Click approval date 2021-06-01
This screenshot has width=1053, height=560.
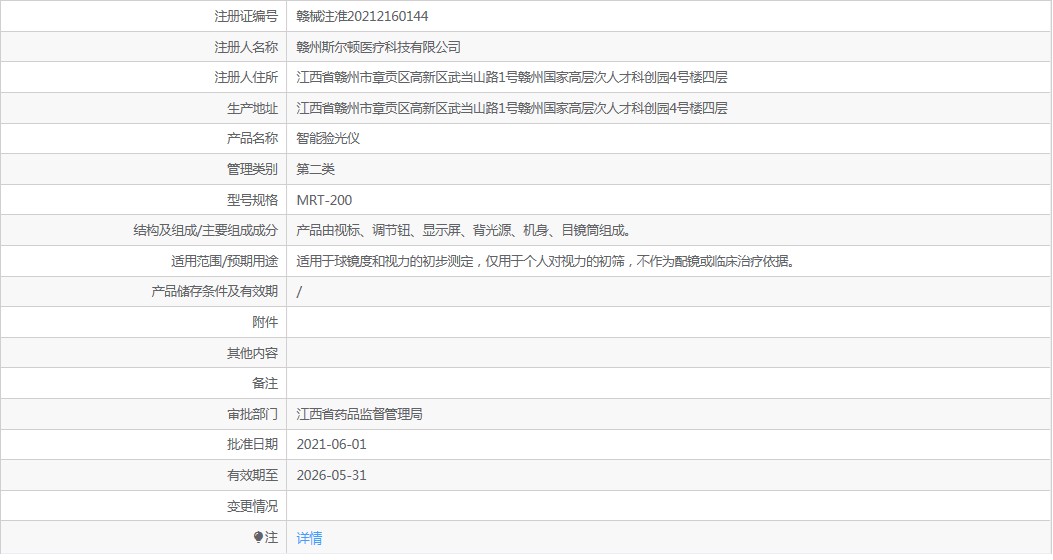pyautogui.click(x=331, y=445)
